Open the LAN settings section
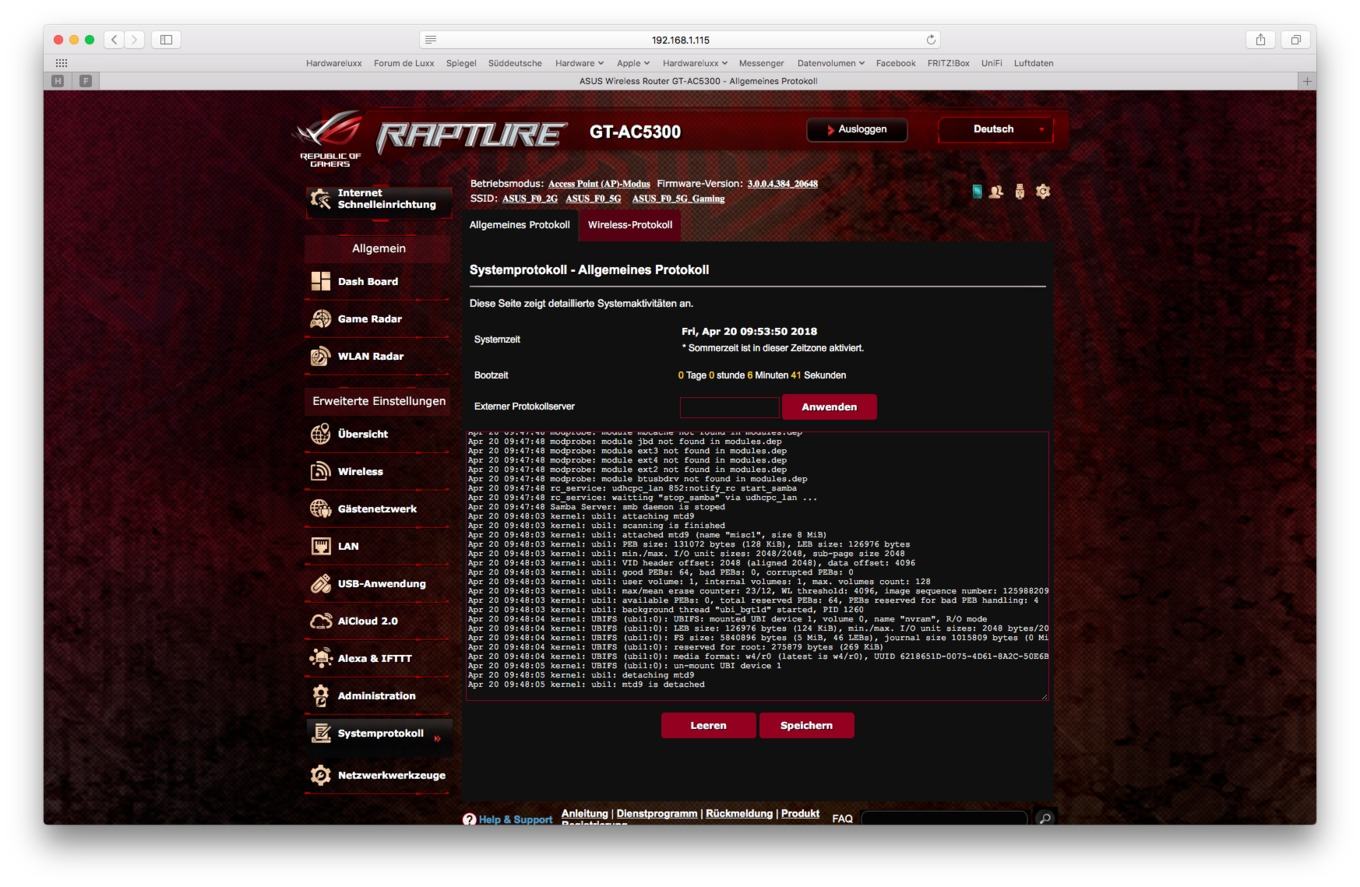 tap(378, 546)
